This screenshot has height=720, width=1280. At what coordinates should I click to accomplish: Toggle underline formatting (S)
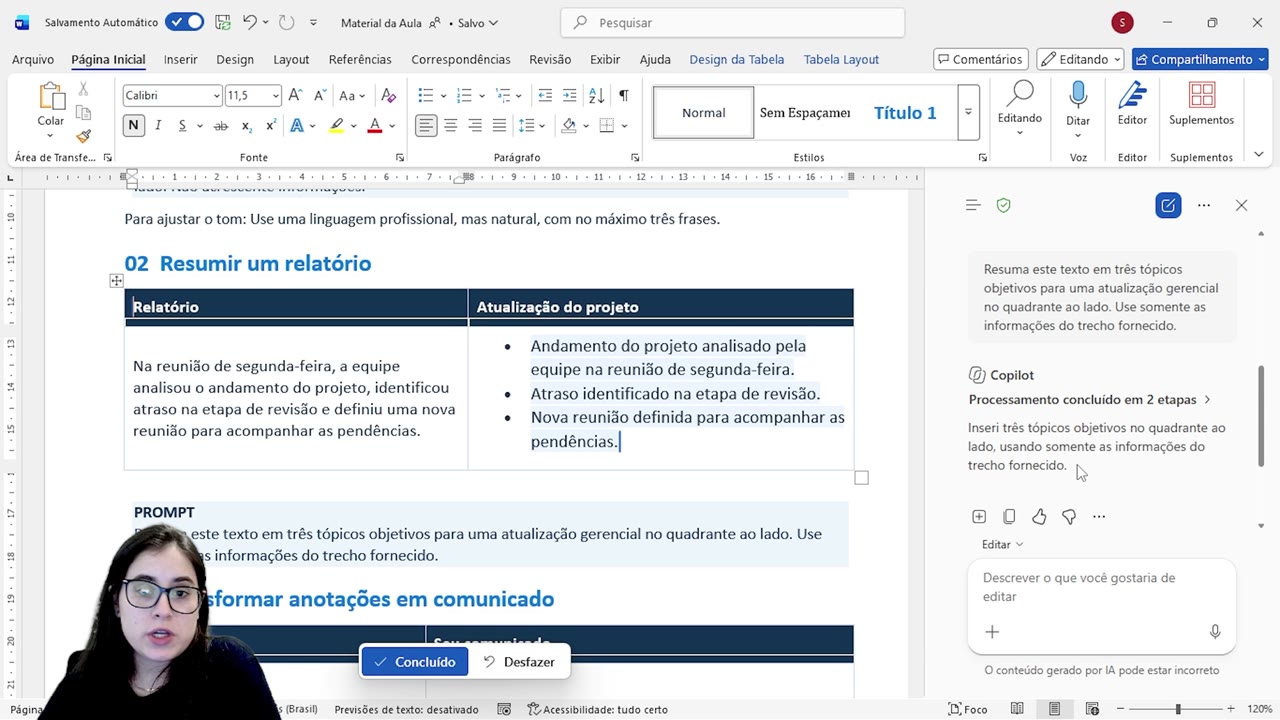(182, 126)
